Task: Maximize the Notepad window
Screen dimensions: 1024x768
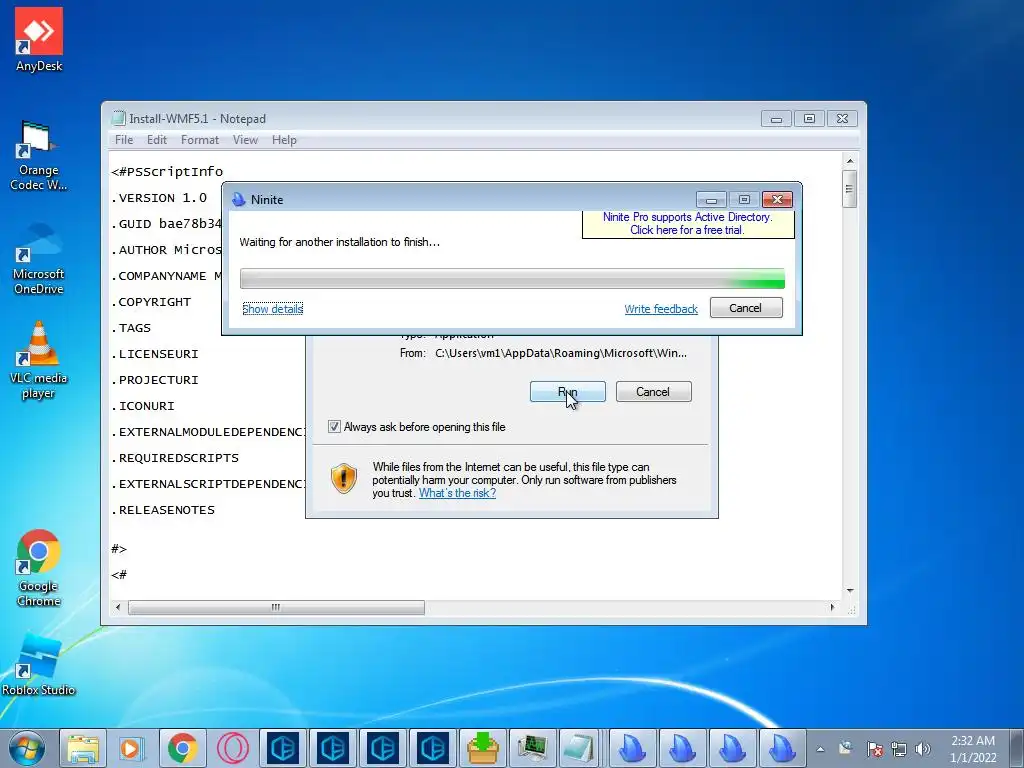Action: [809, 118]
